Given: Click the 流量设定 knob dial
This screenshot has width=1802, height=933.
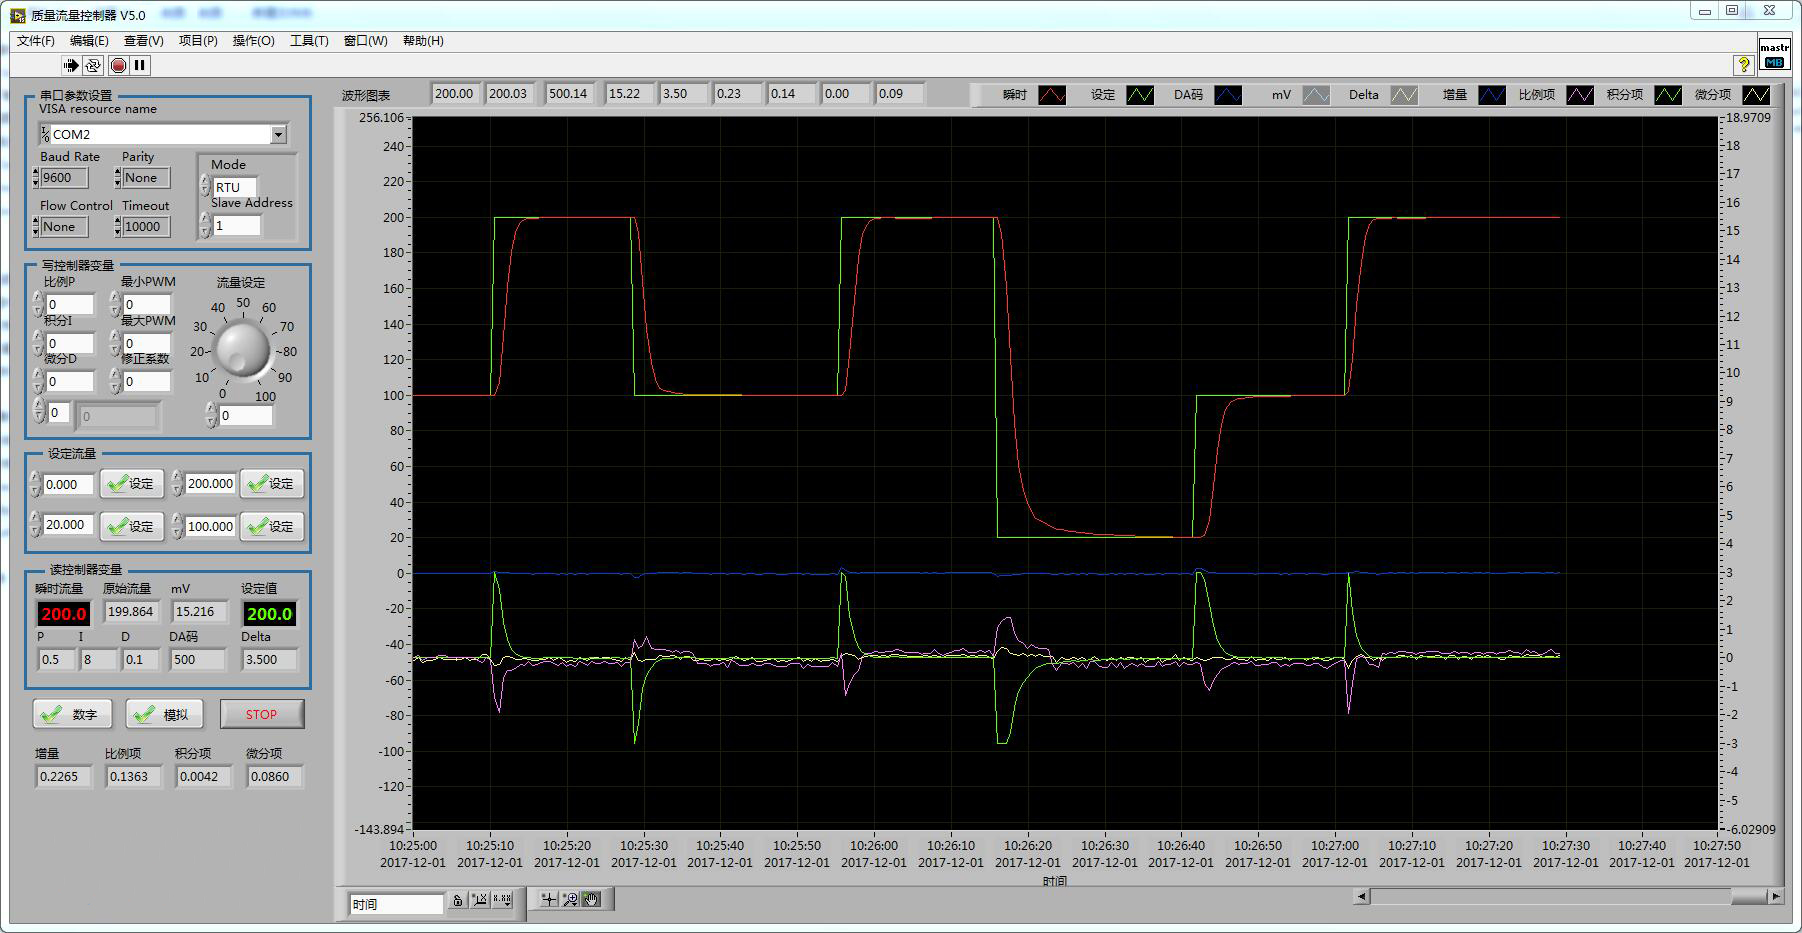Looking at the screenshot, I should tap(243, 350).
